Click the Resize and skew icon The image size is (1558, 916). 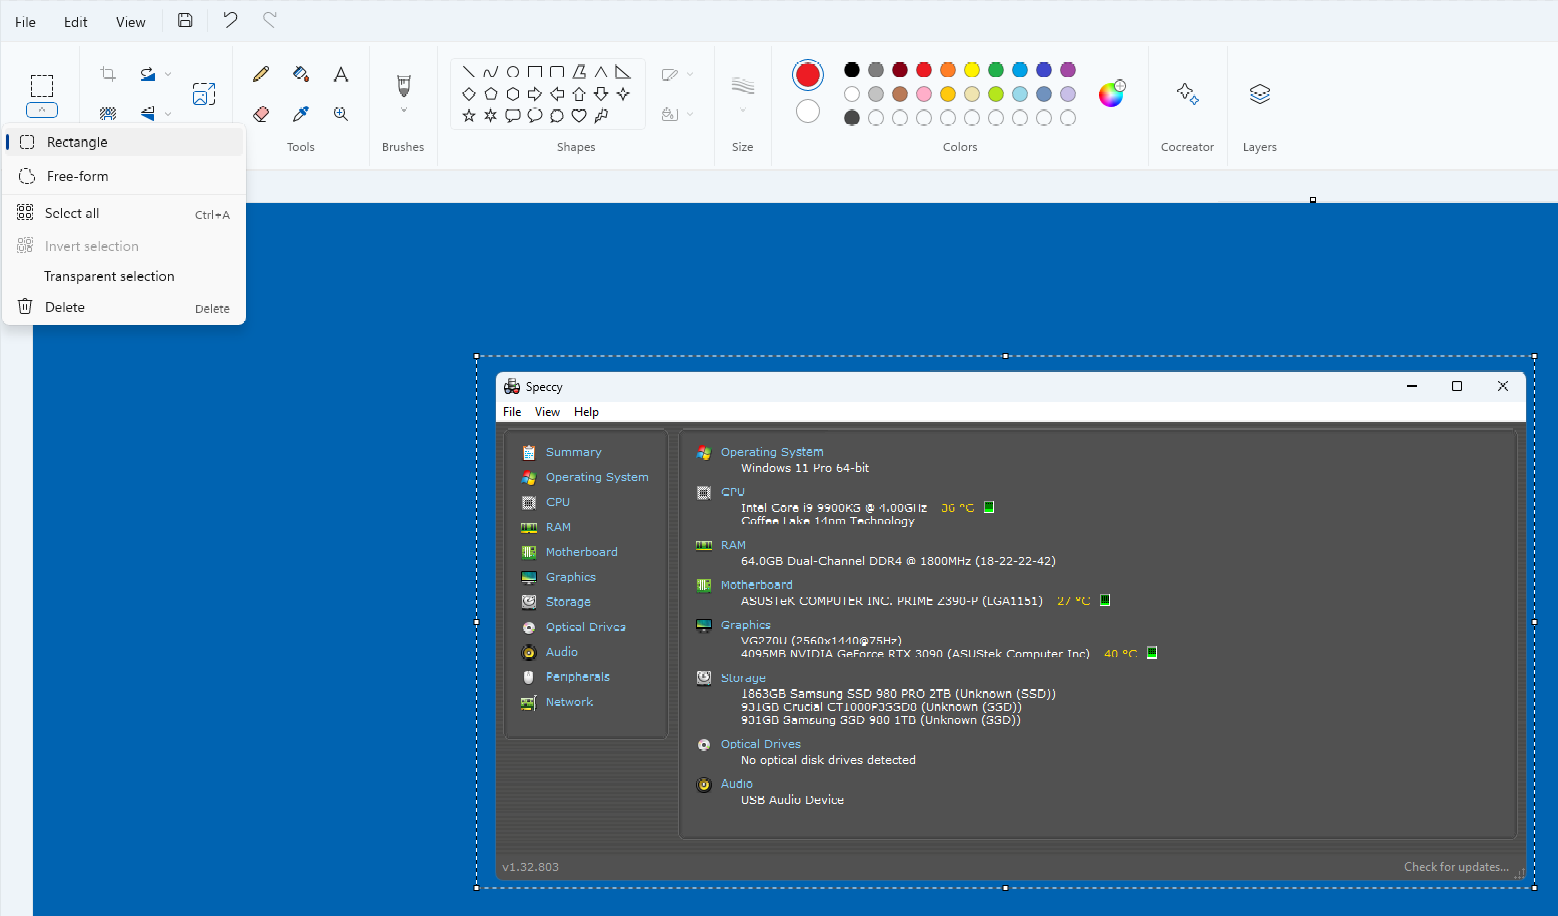pyautogui.click(x=204, y=94)
